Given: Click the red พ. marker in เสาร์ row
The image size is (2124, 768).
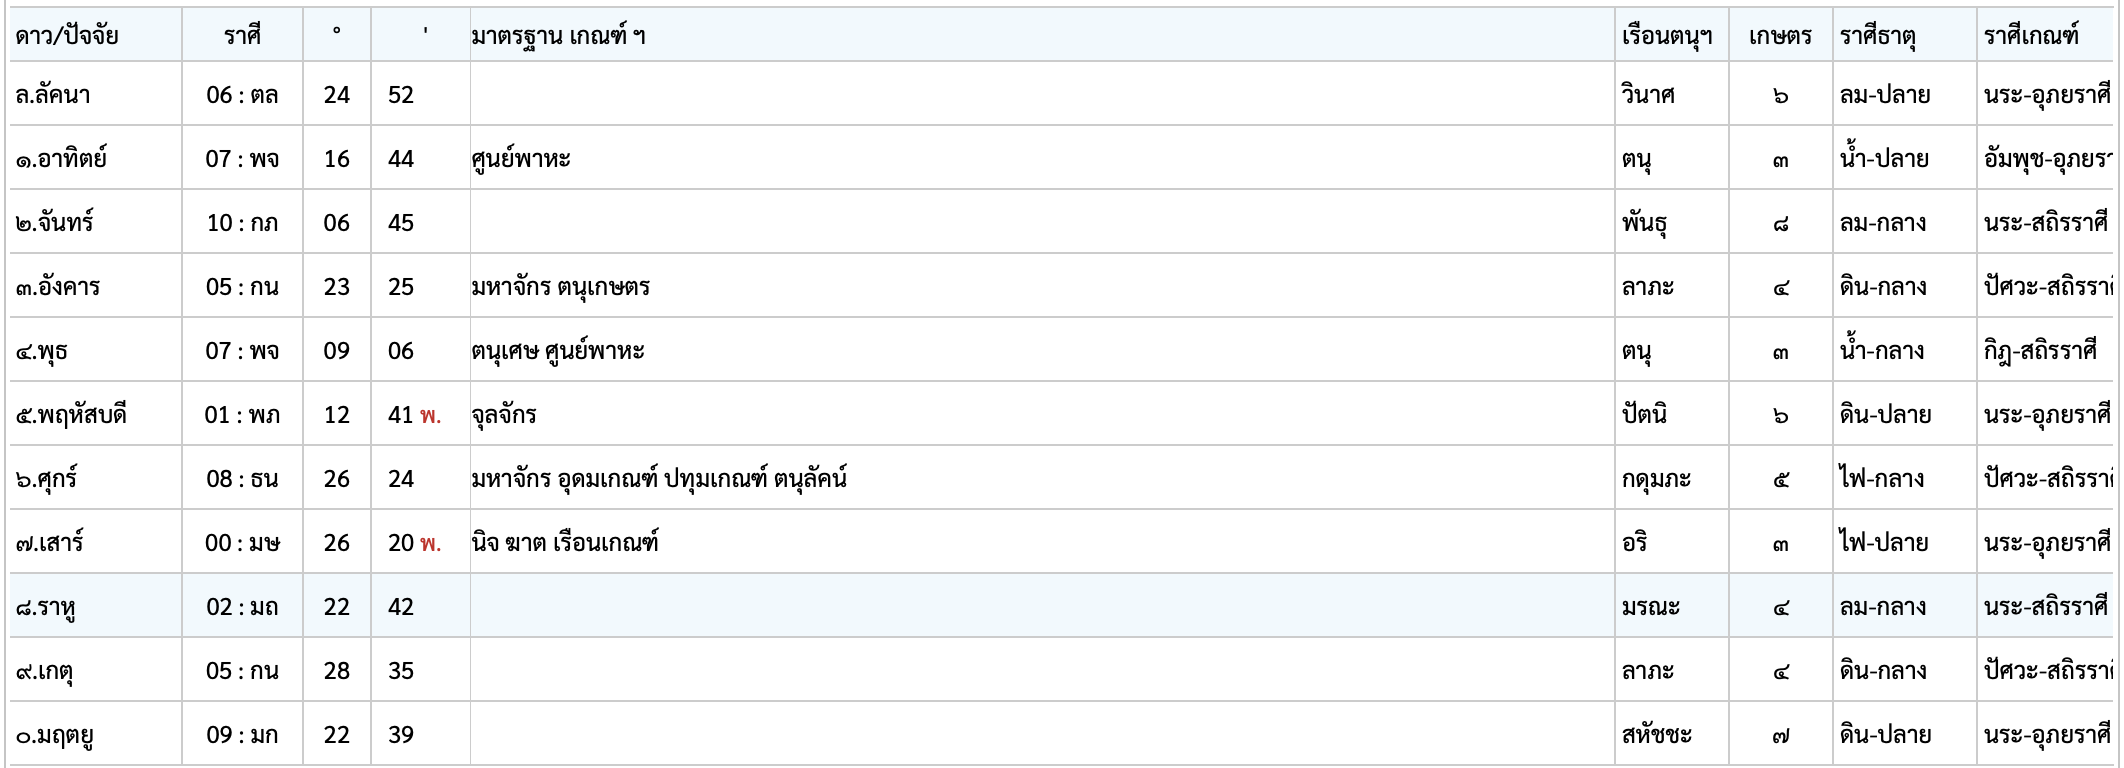Looking at the screenshot, I should pos(431,543).
